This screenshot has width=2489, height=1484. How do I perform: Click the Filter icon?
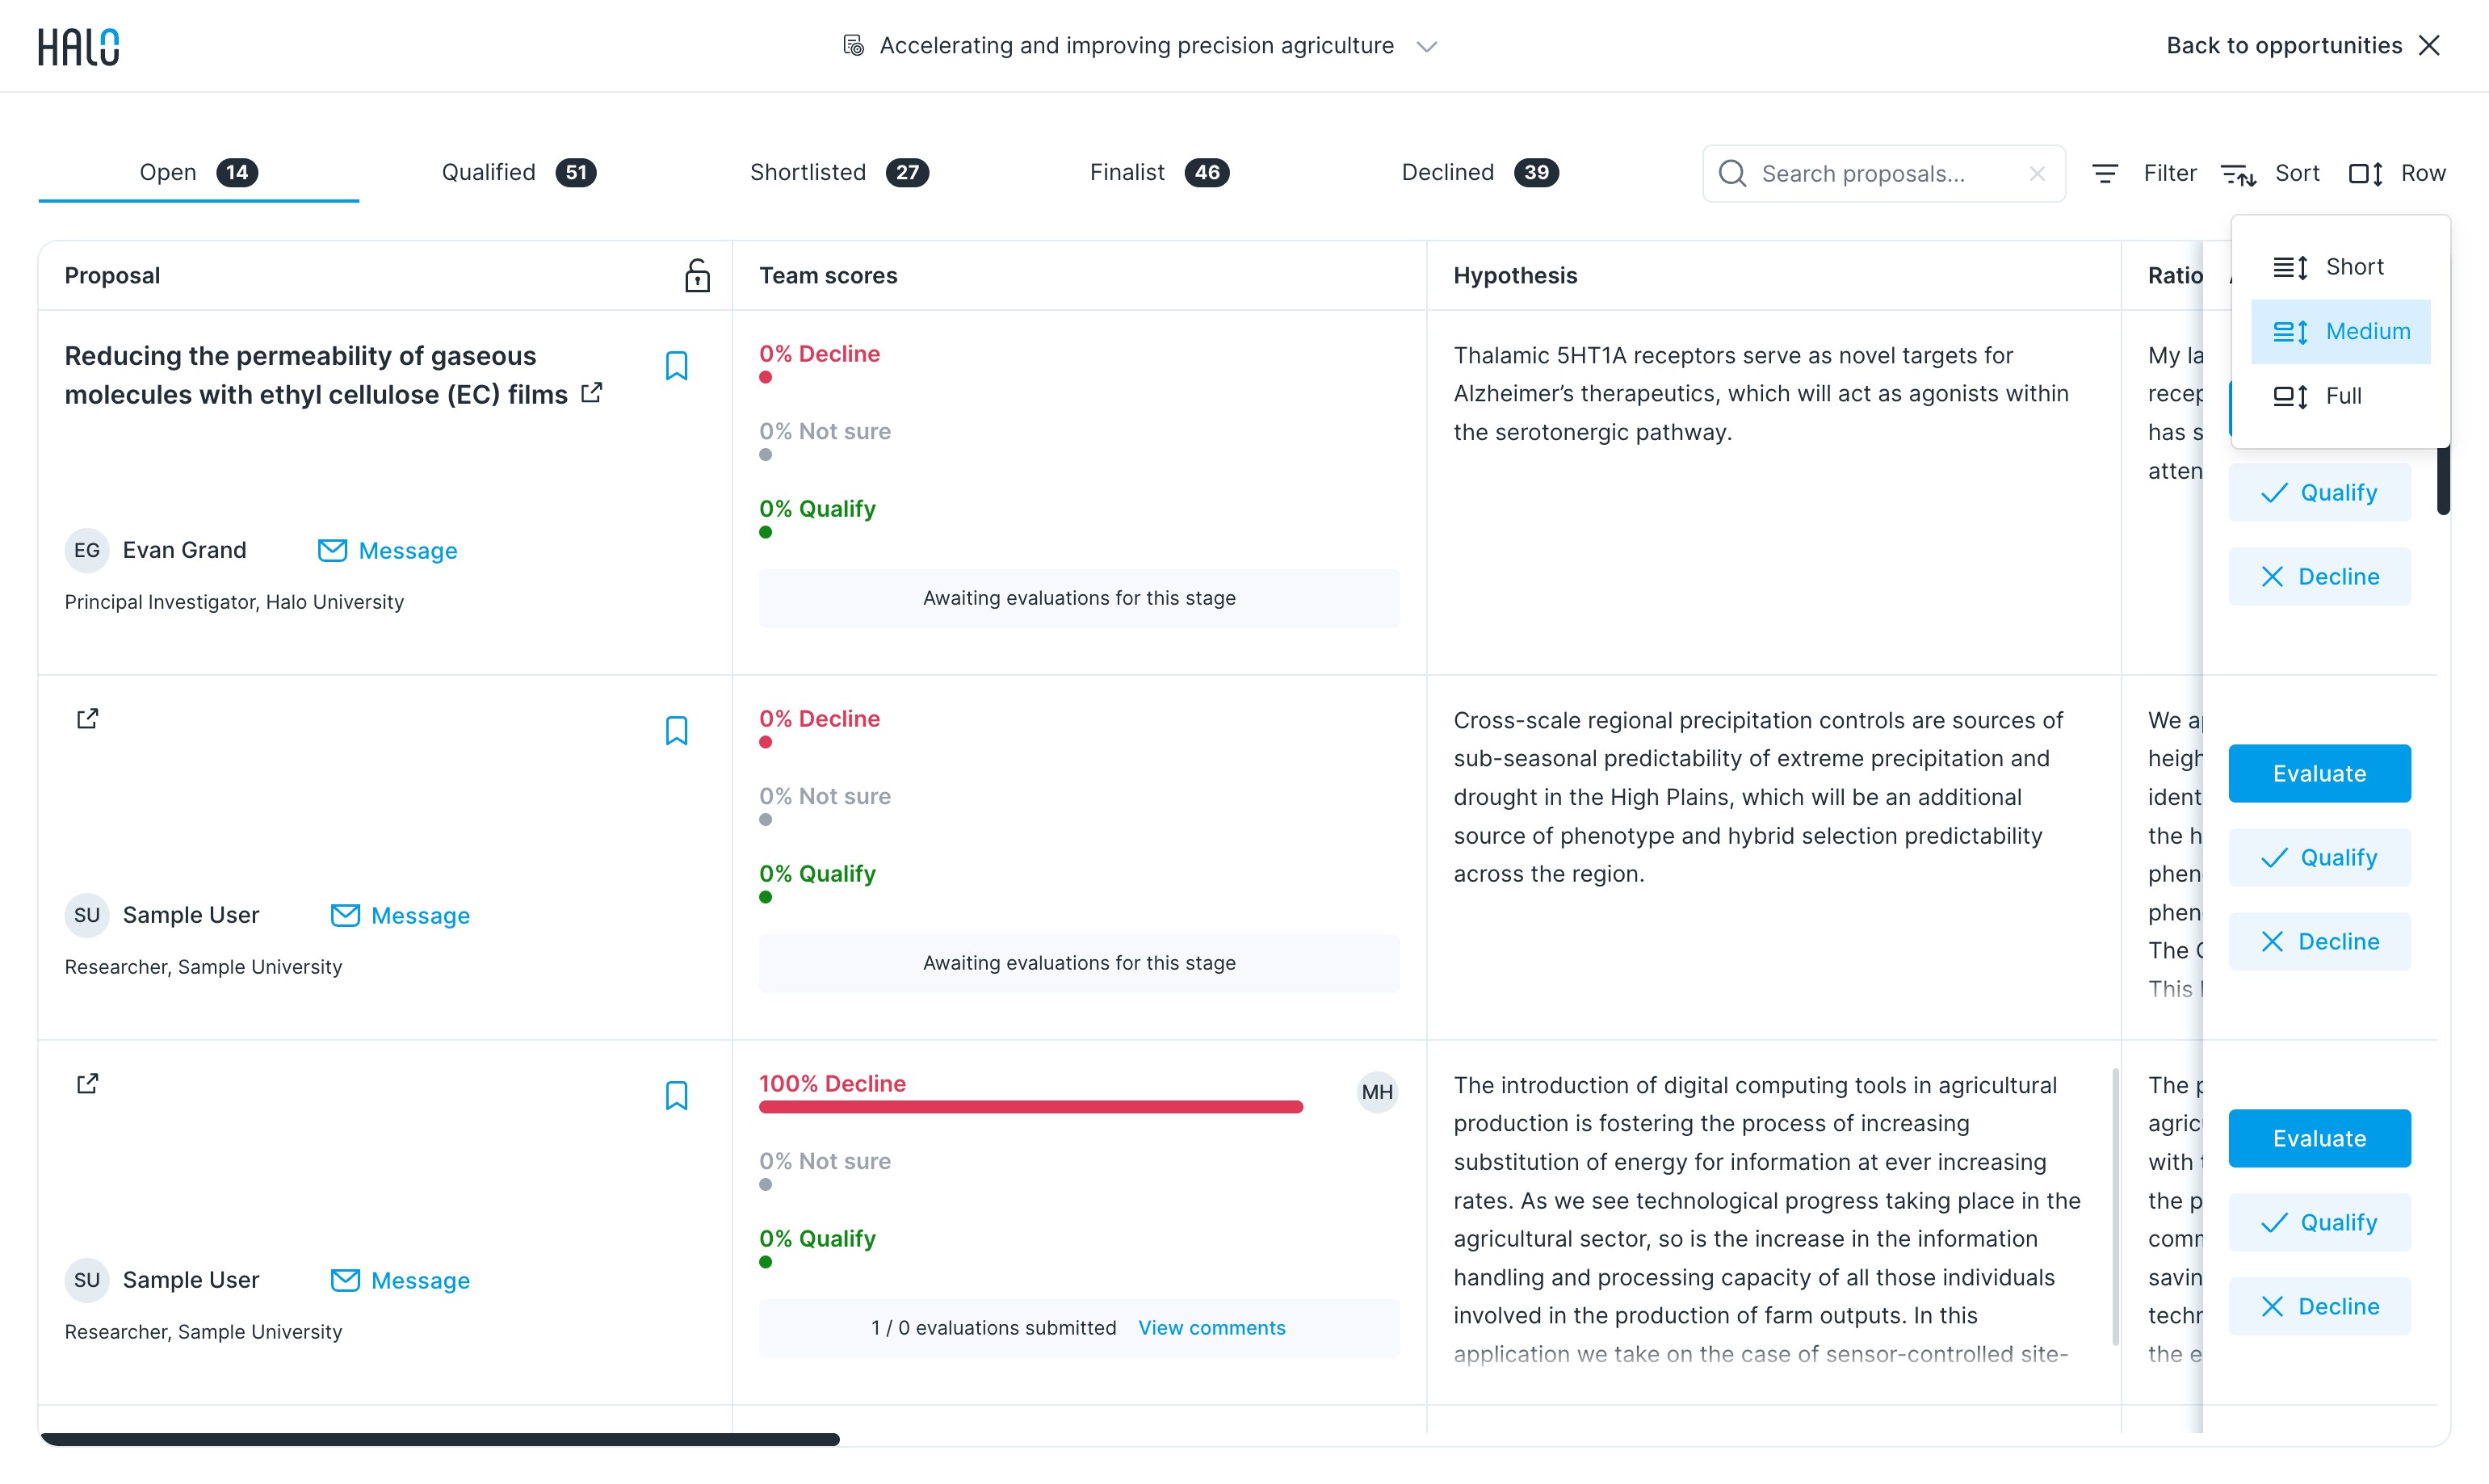click(2105, 174)
